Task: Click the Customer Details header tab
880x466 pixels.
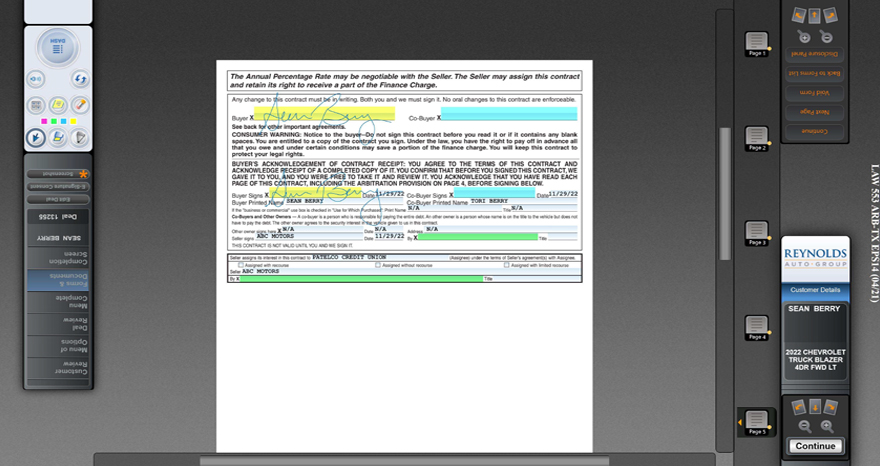Action: pos(815,290)
